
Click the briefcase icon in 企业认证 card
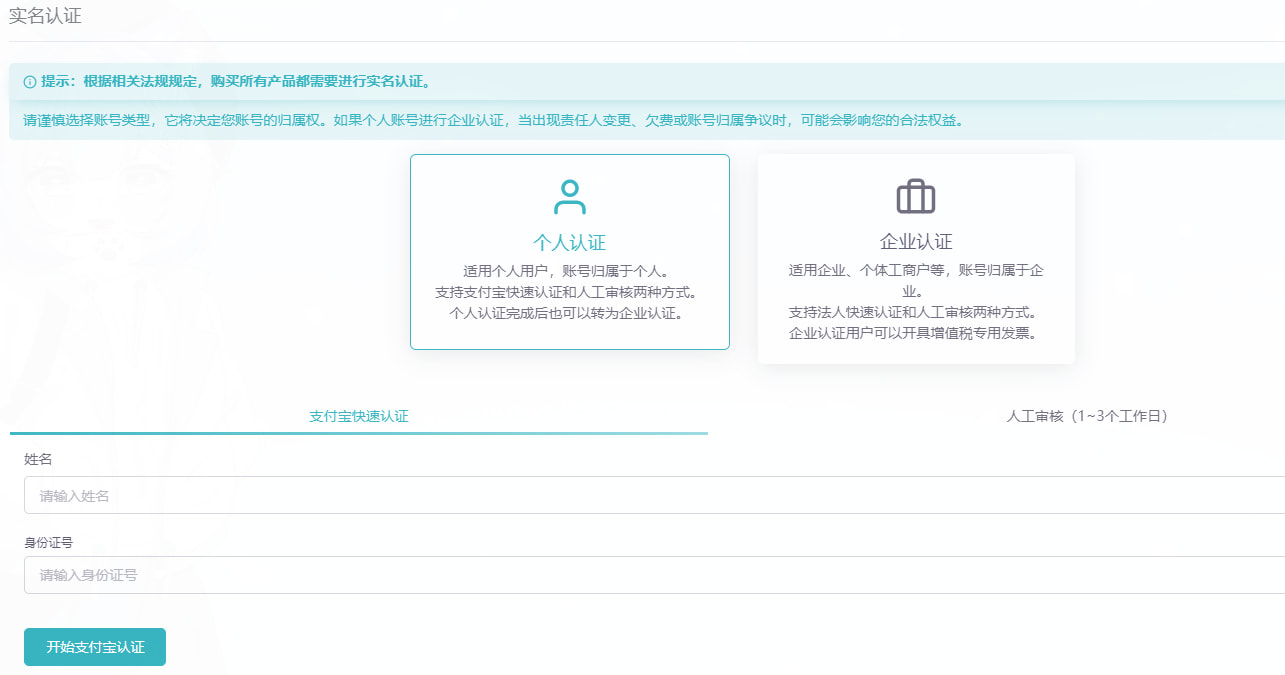[916, 196]
